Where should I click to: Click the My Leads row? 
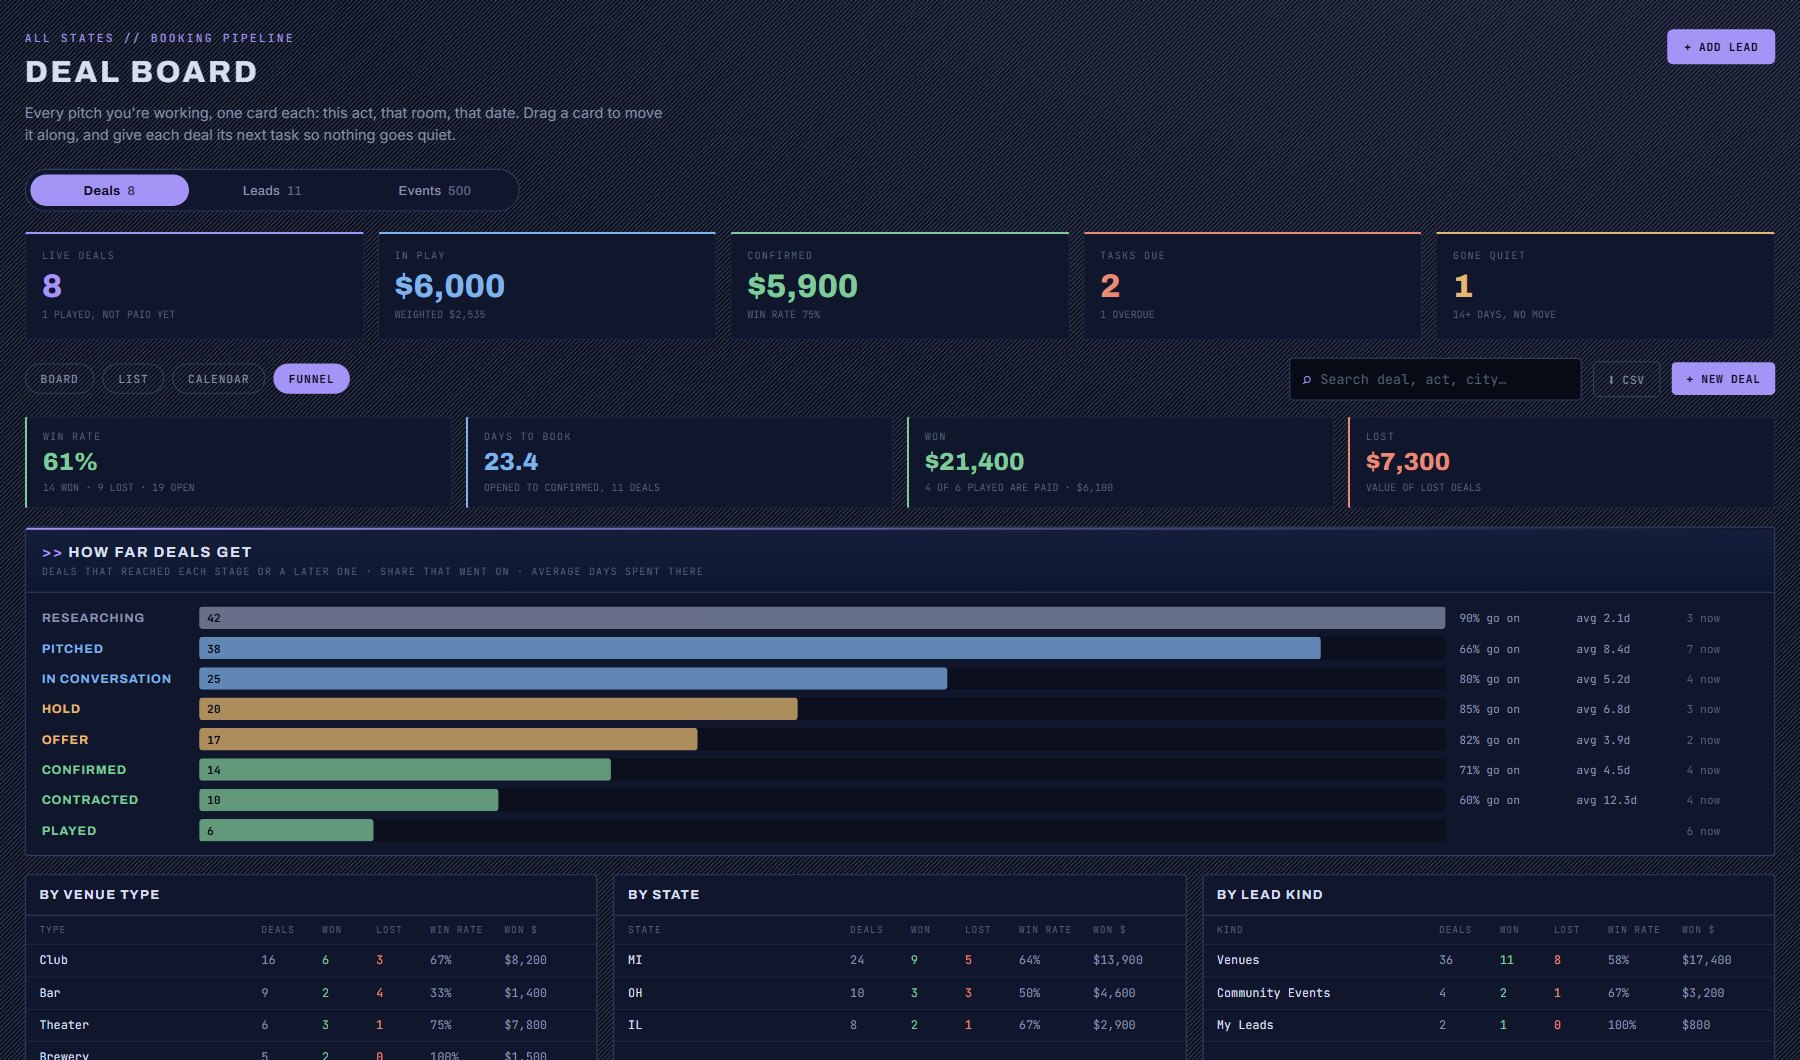pos(1488,1025)
